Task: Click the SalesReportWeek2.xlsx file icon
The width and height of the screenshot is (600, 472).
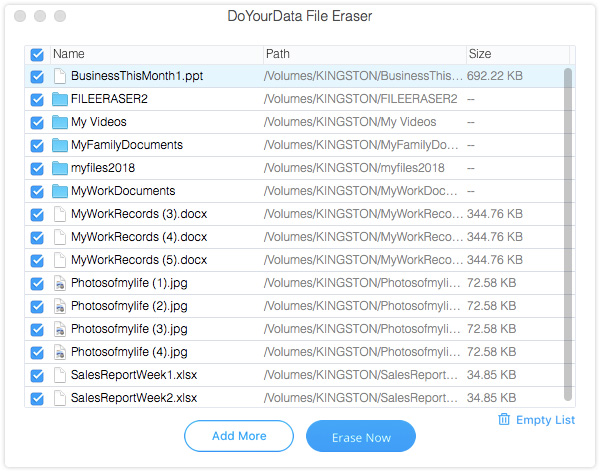Action: tap(59, 398)
